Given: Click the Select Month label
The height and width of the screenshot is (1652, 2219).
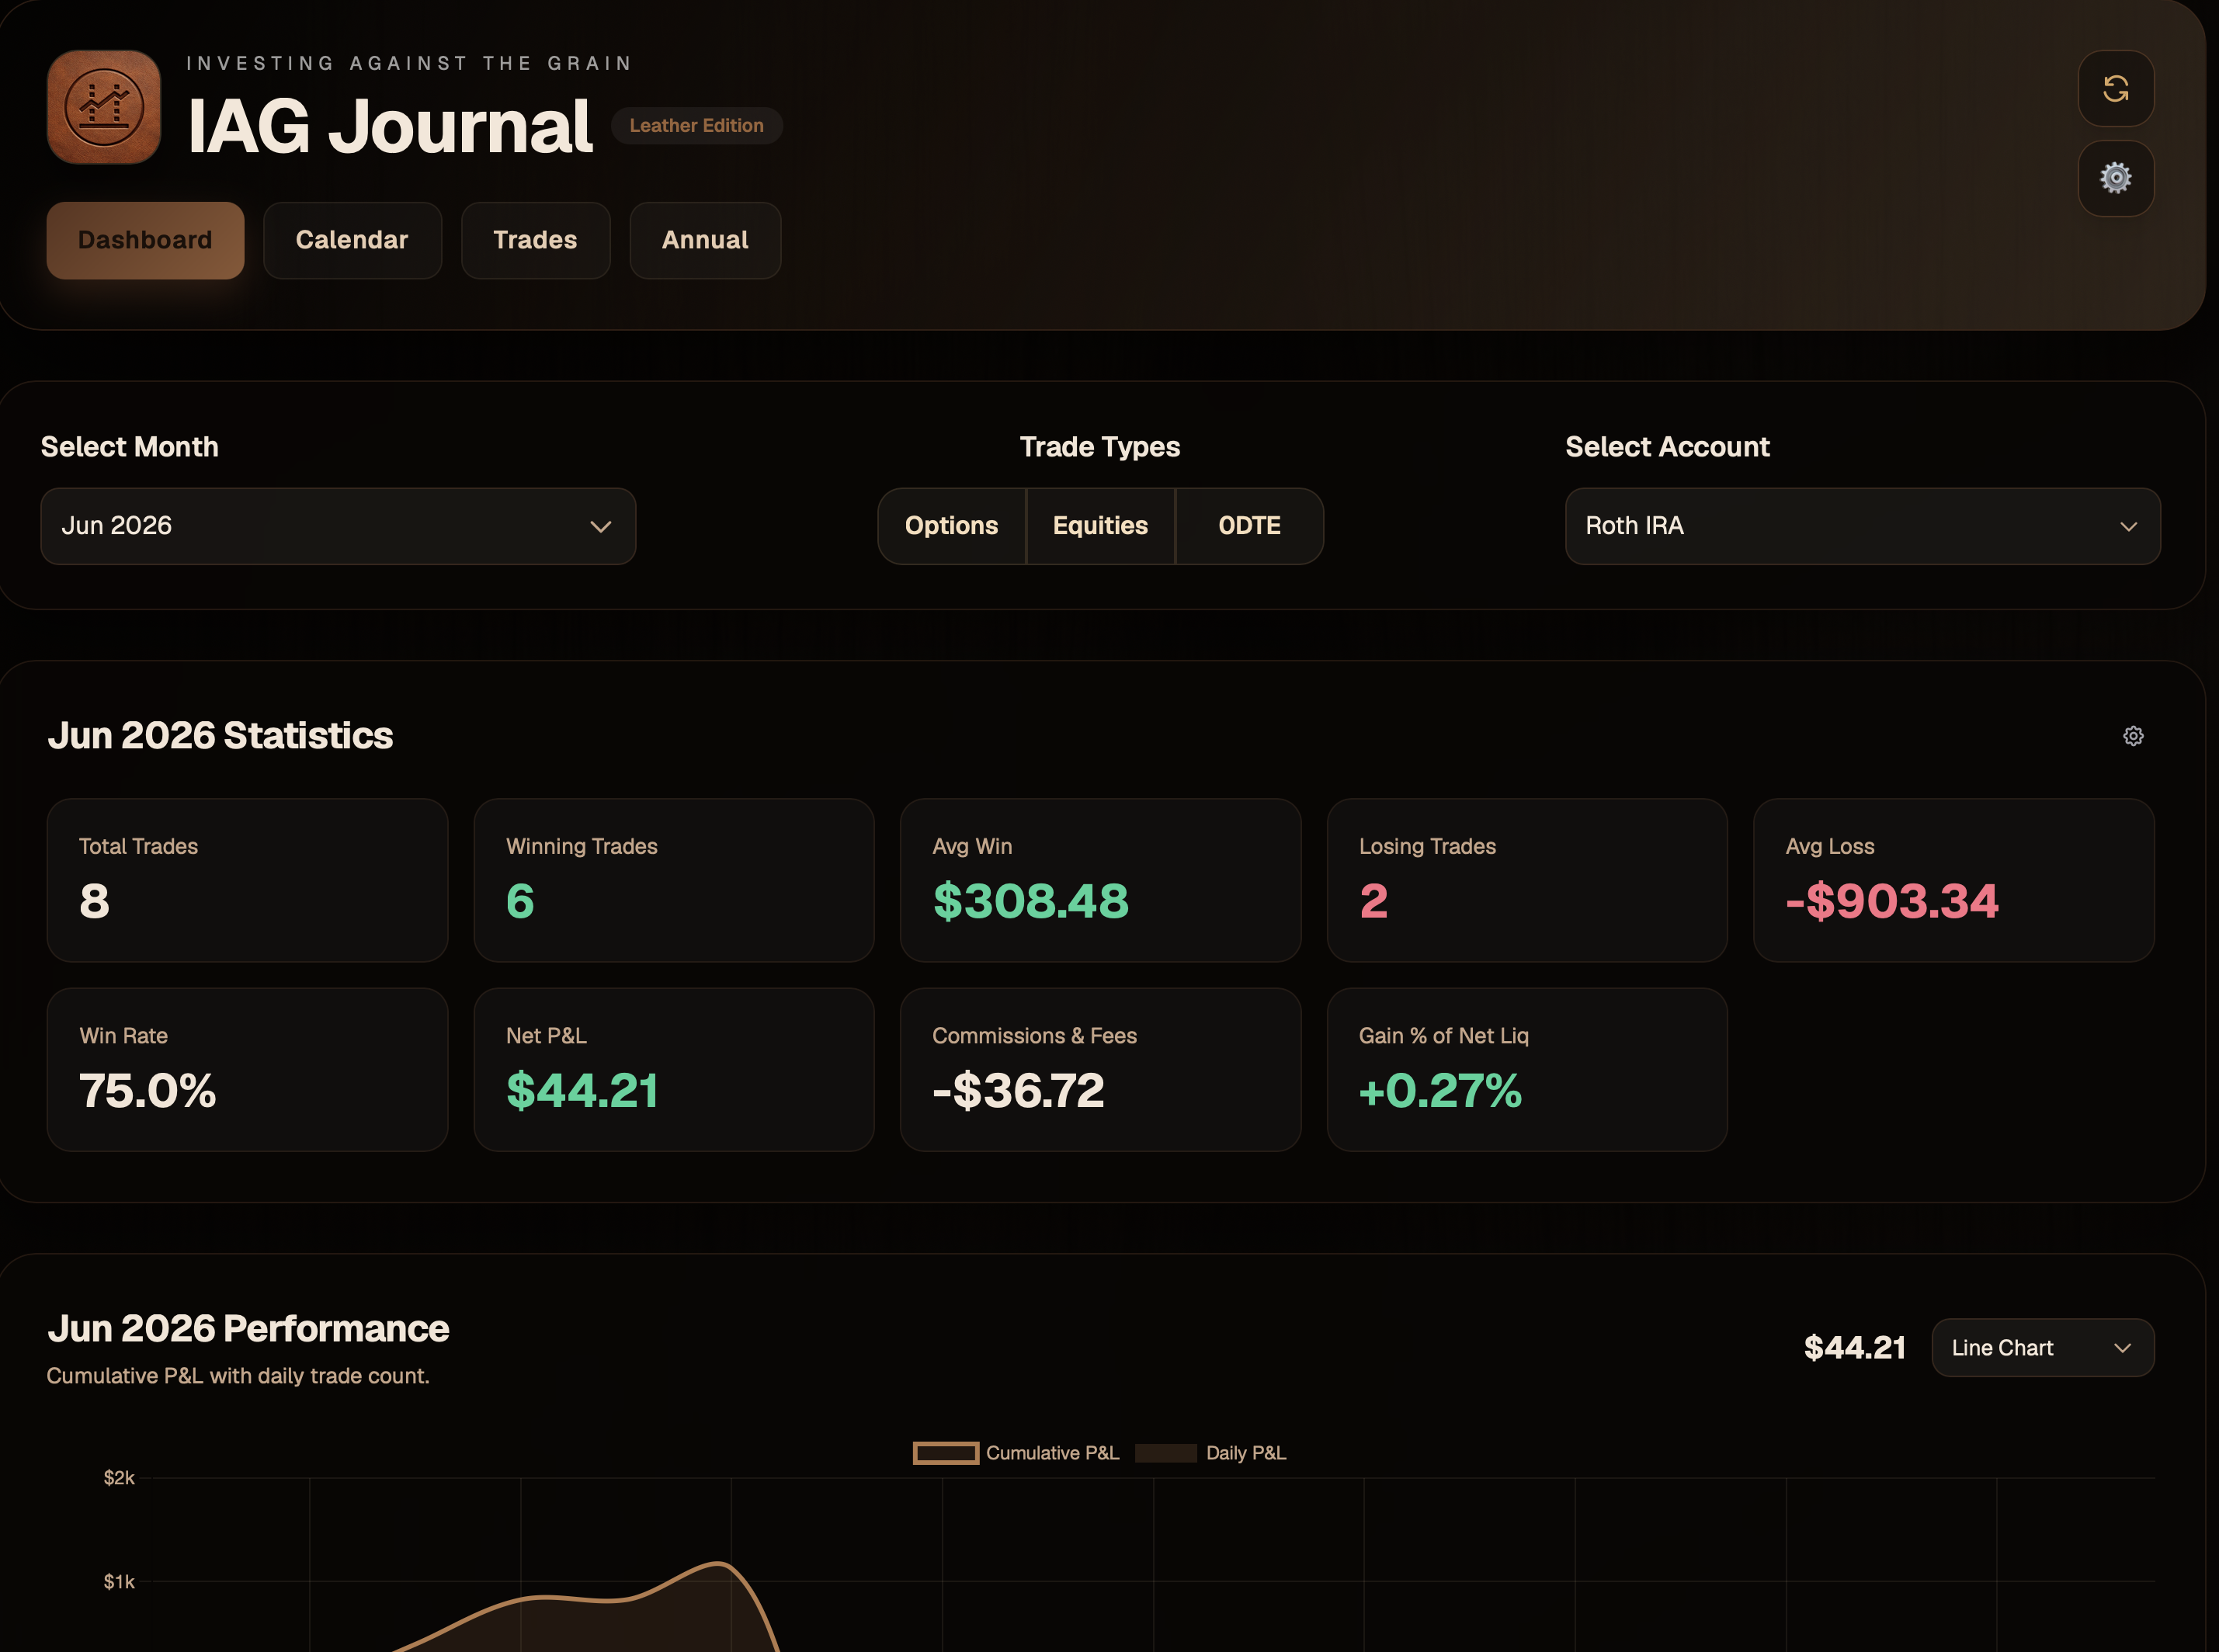Looking at the screenshot, I should click(129, 447).
